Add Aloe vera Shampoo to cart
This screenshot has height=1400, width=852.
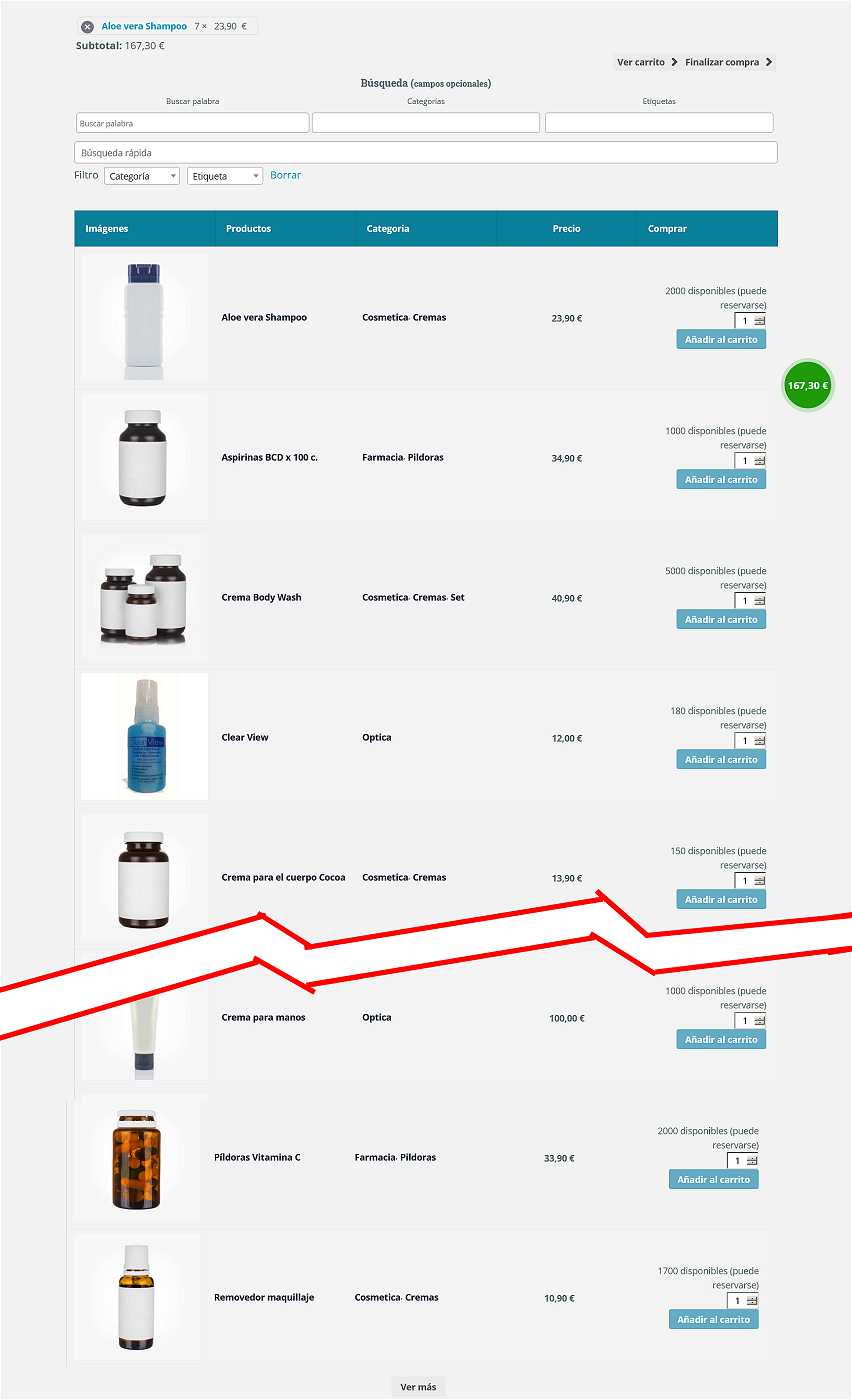[721, 339]
